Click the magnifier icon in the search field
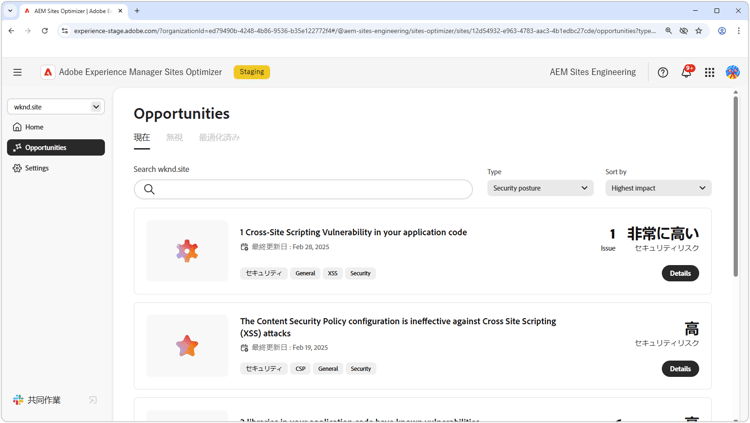This screenshot has height=423, width=750. click(x=149, y=189)
